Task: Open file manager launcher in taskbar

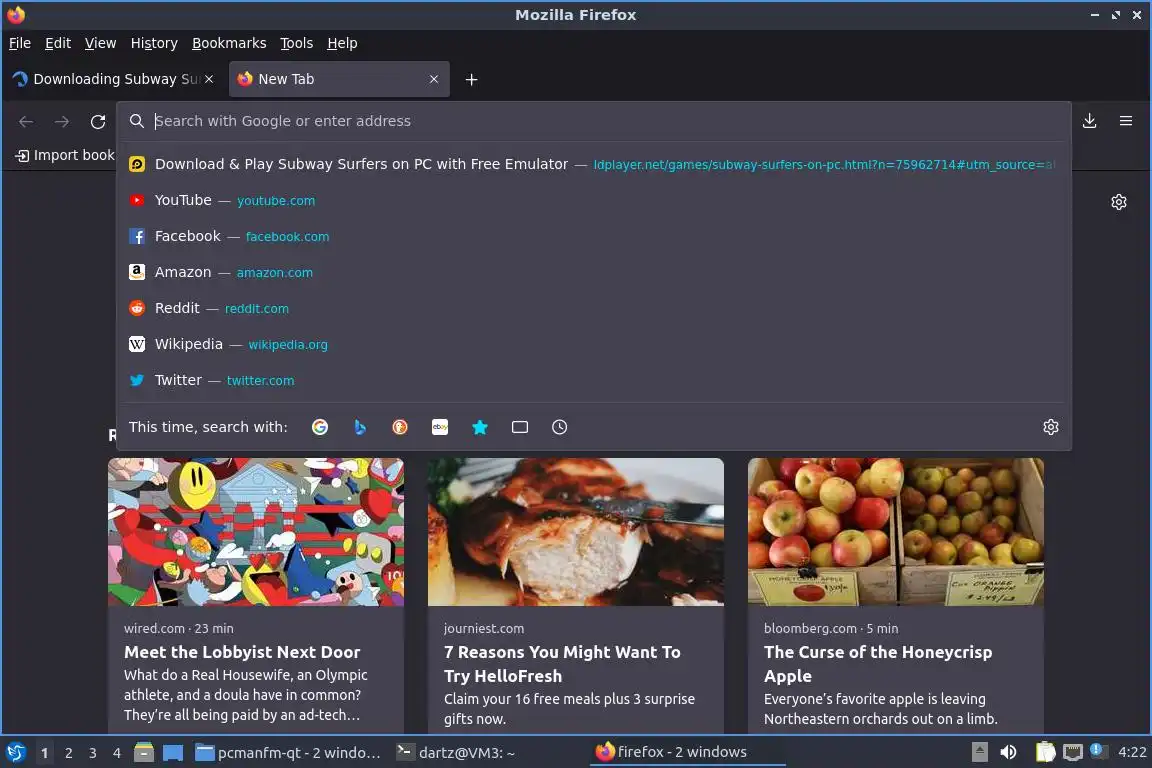Action: coord(144,752)
